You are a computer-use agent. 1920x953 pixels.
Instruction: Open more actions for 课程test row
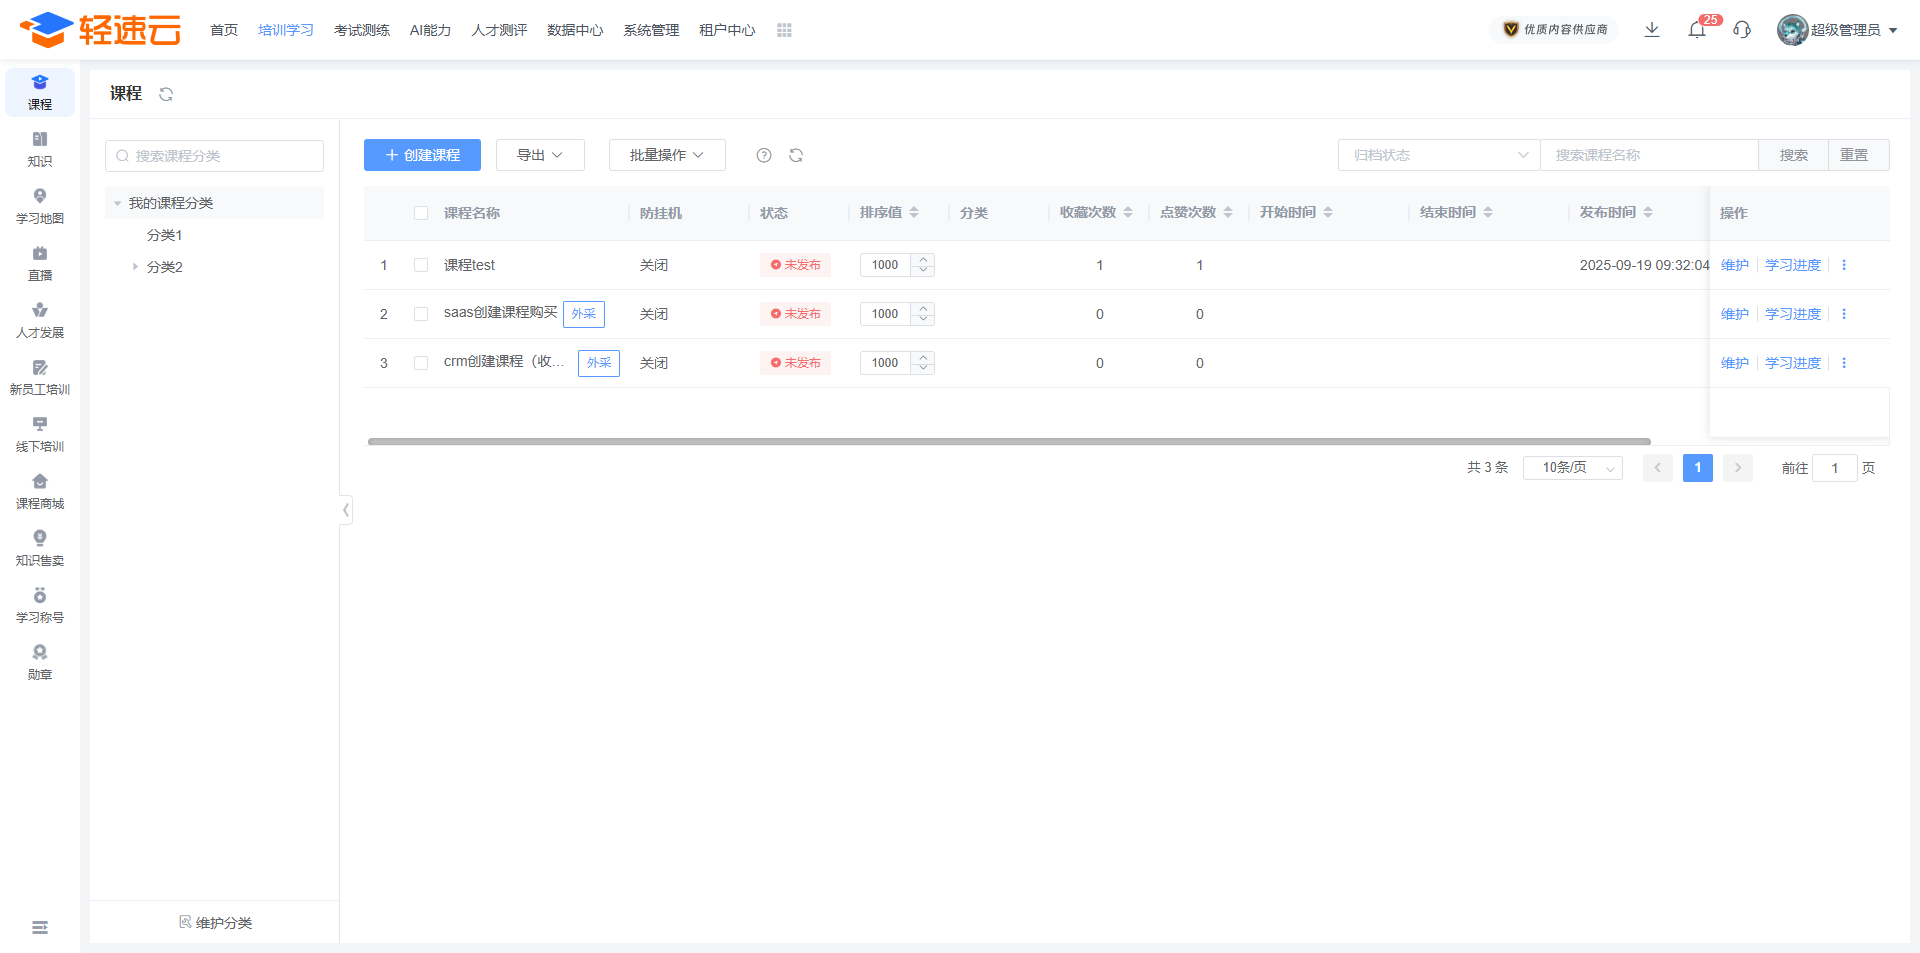click(x=1844, y=265)
